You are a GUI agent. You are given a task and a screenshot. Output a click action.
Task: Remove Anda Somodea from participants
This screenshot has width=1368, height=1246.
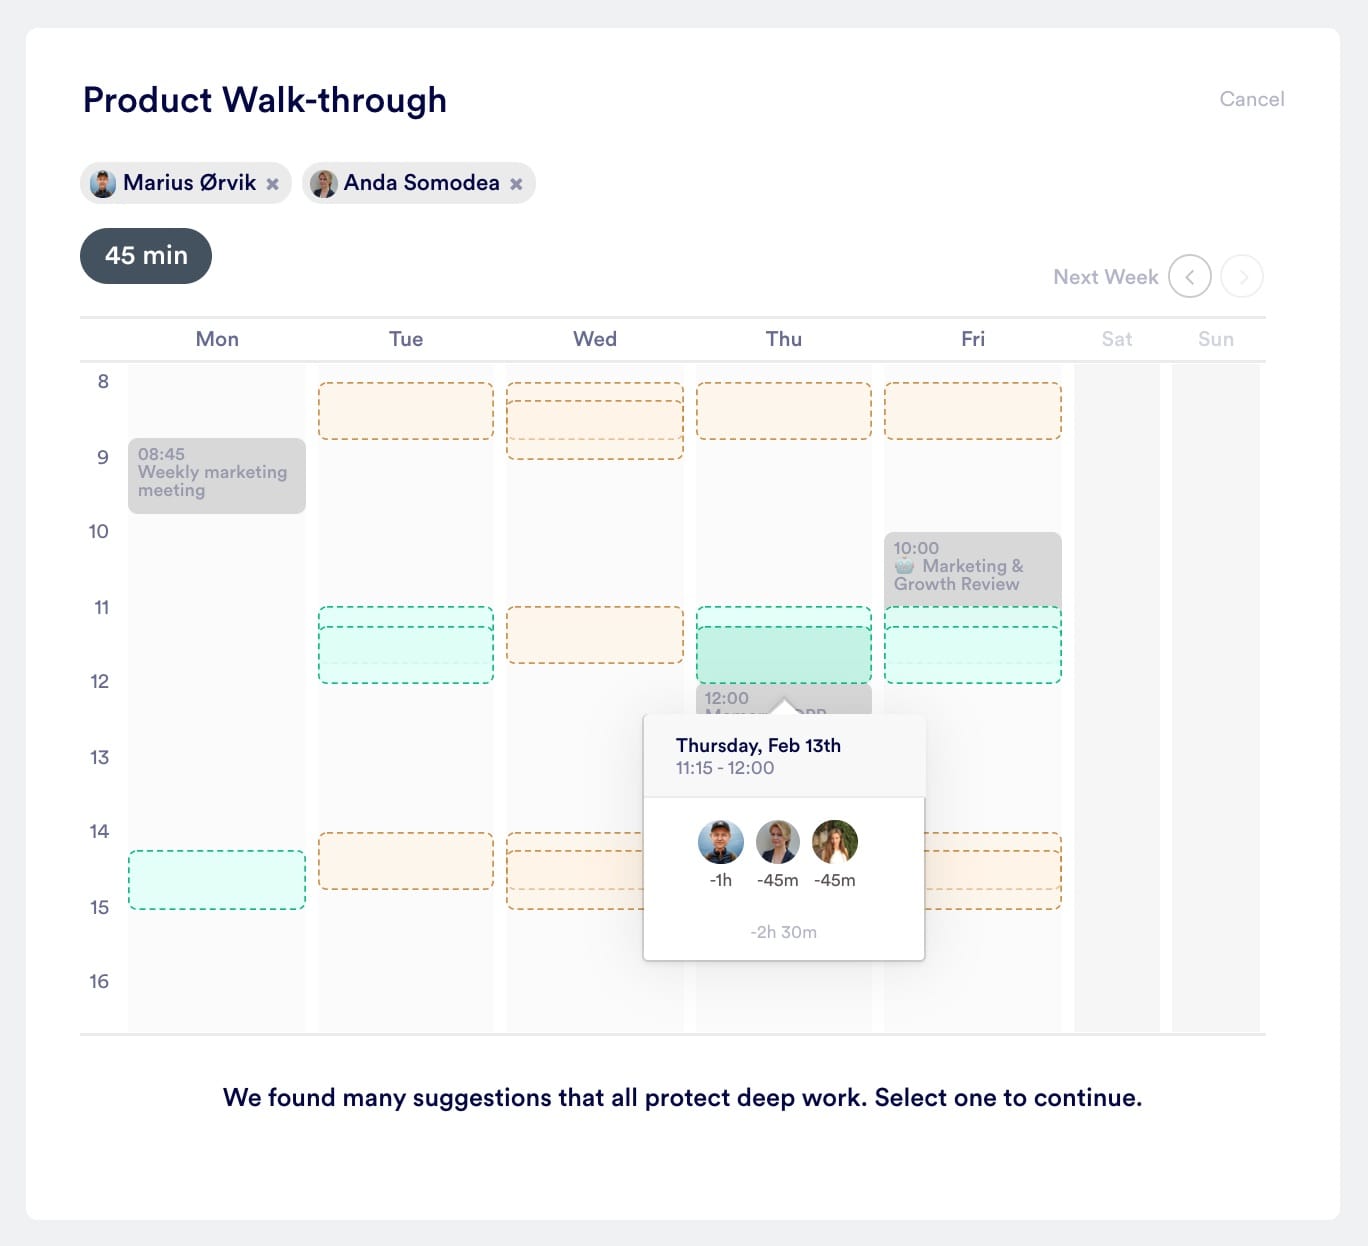pos(516,184)
